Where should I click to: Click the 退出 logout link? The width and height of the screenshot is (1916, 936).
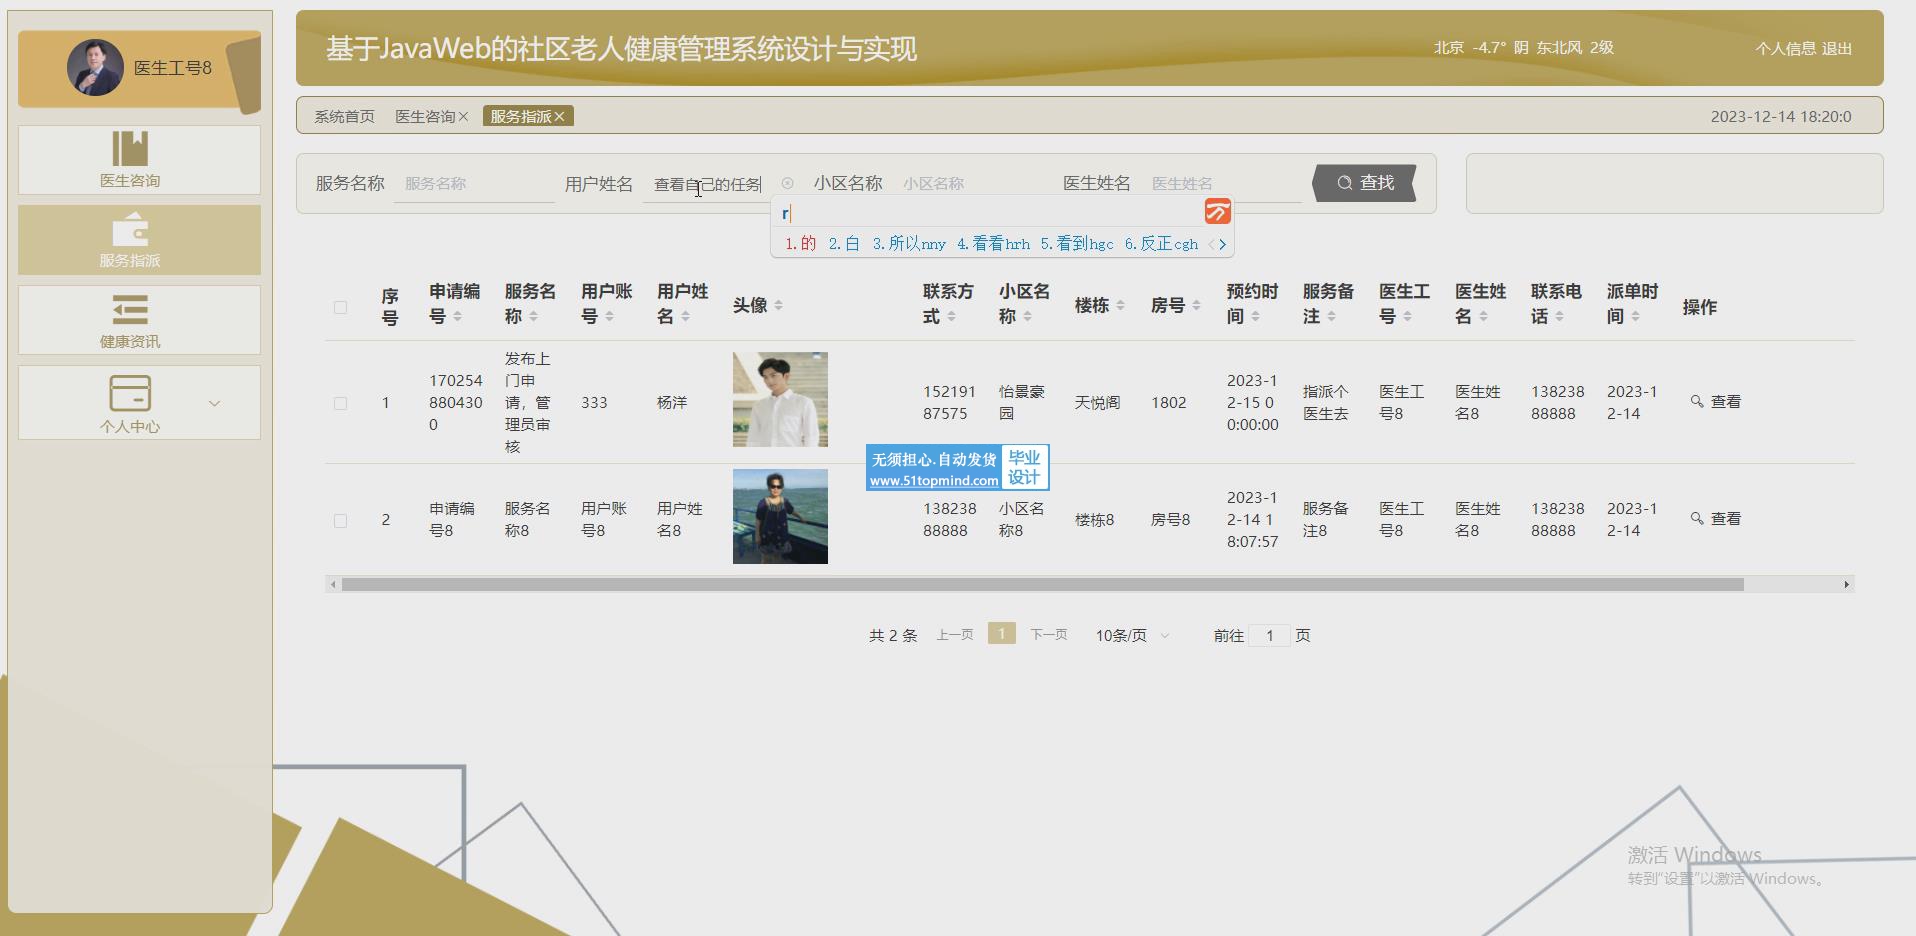click(x=1837, y=48)
